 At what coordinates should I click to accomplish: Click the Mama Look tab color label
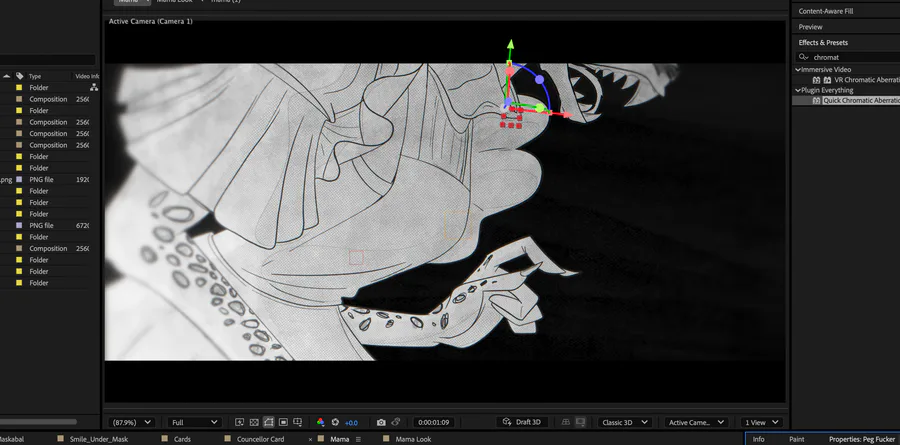click(x=387, y=439)
